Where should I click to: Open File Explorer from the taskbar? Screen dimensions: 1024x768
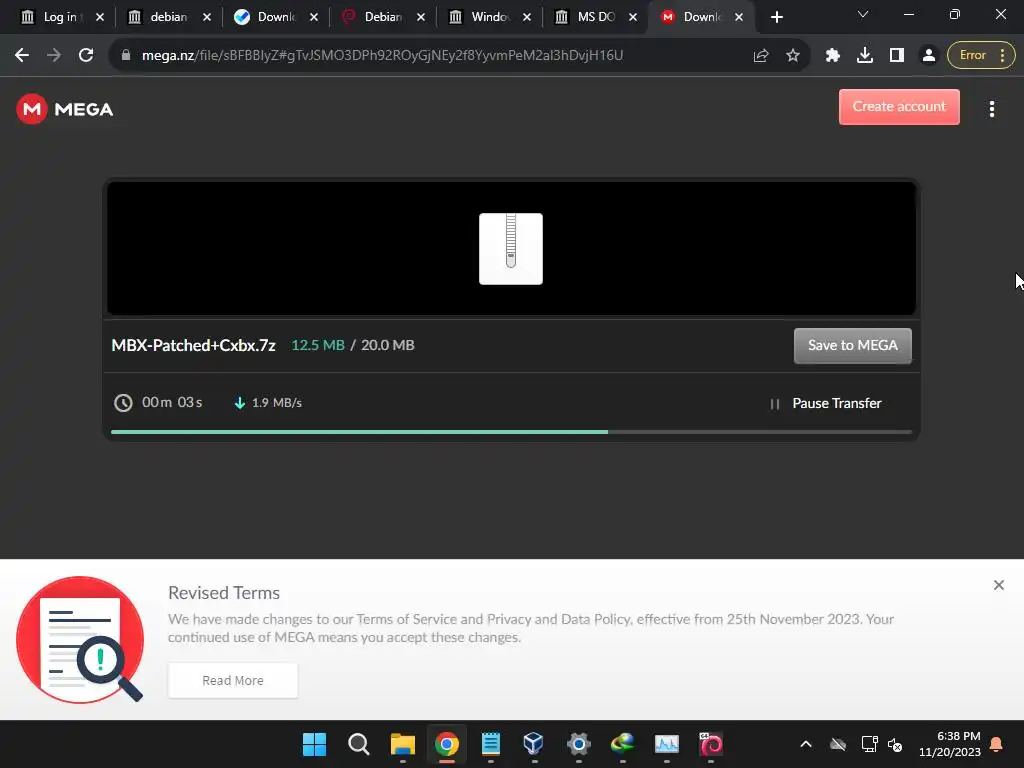(x=402, y=744)
